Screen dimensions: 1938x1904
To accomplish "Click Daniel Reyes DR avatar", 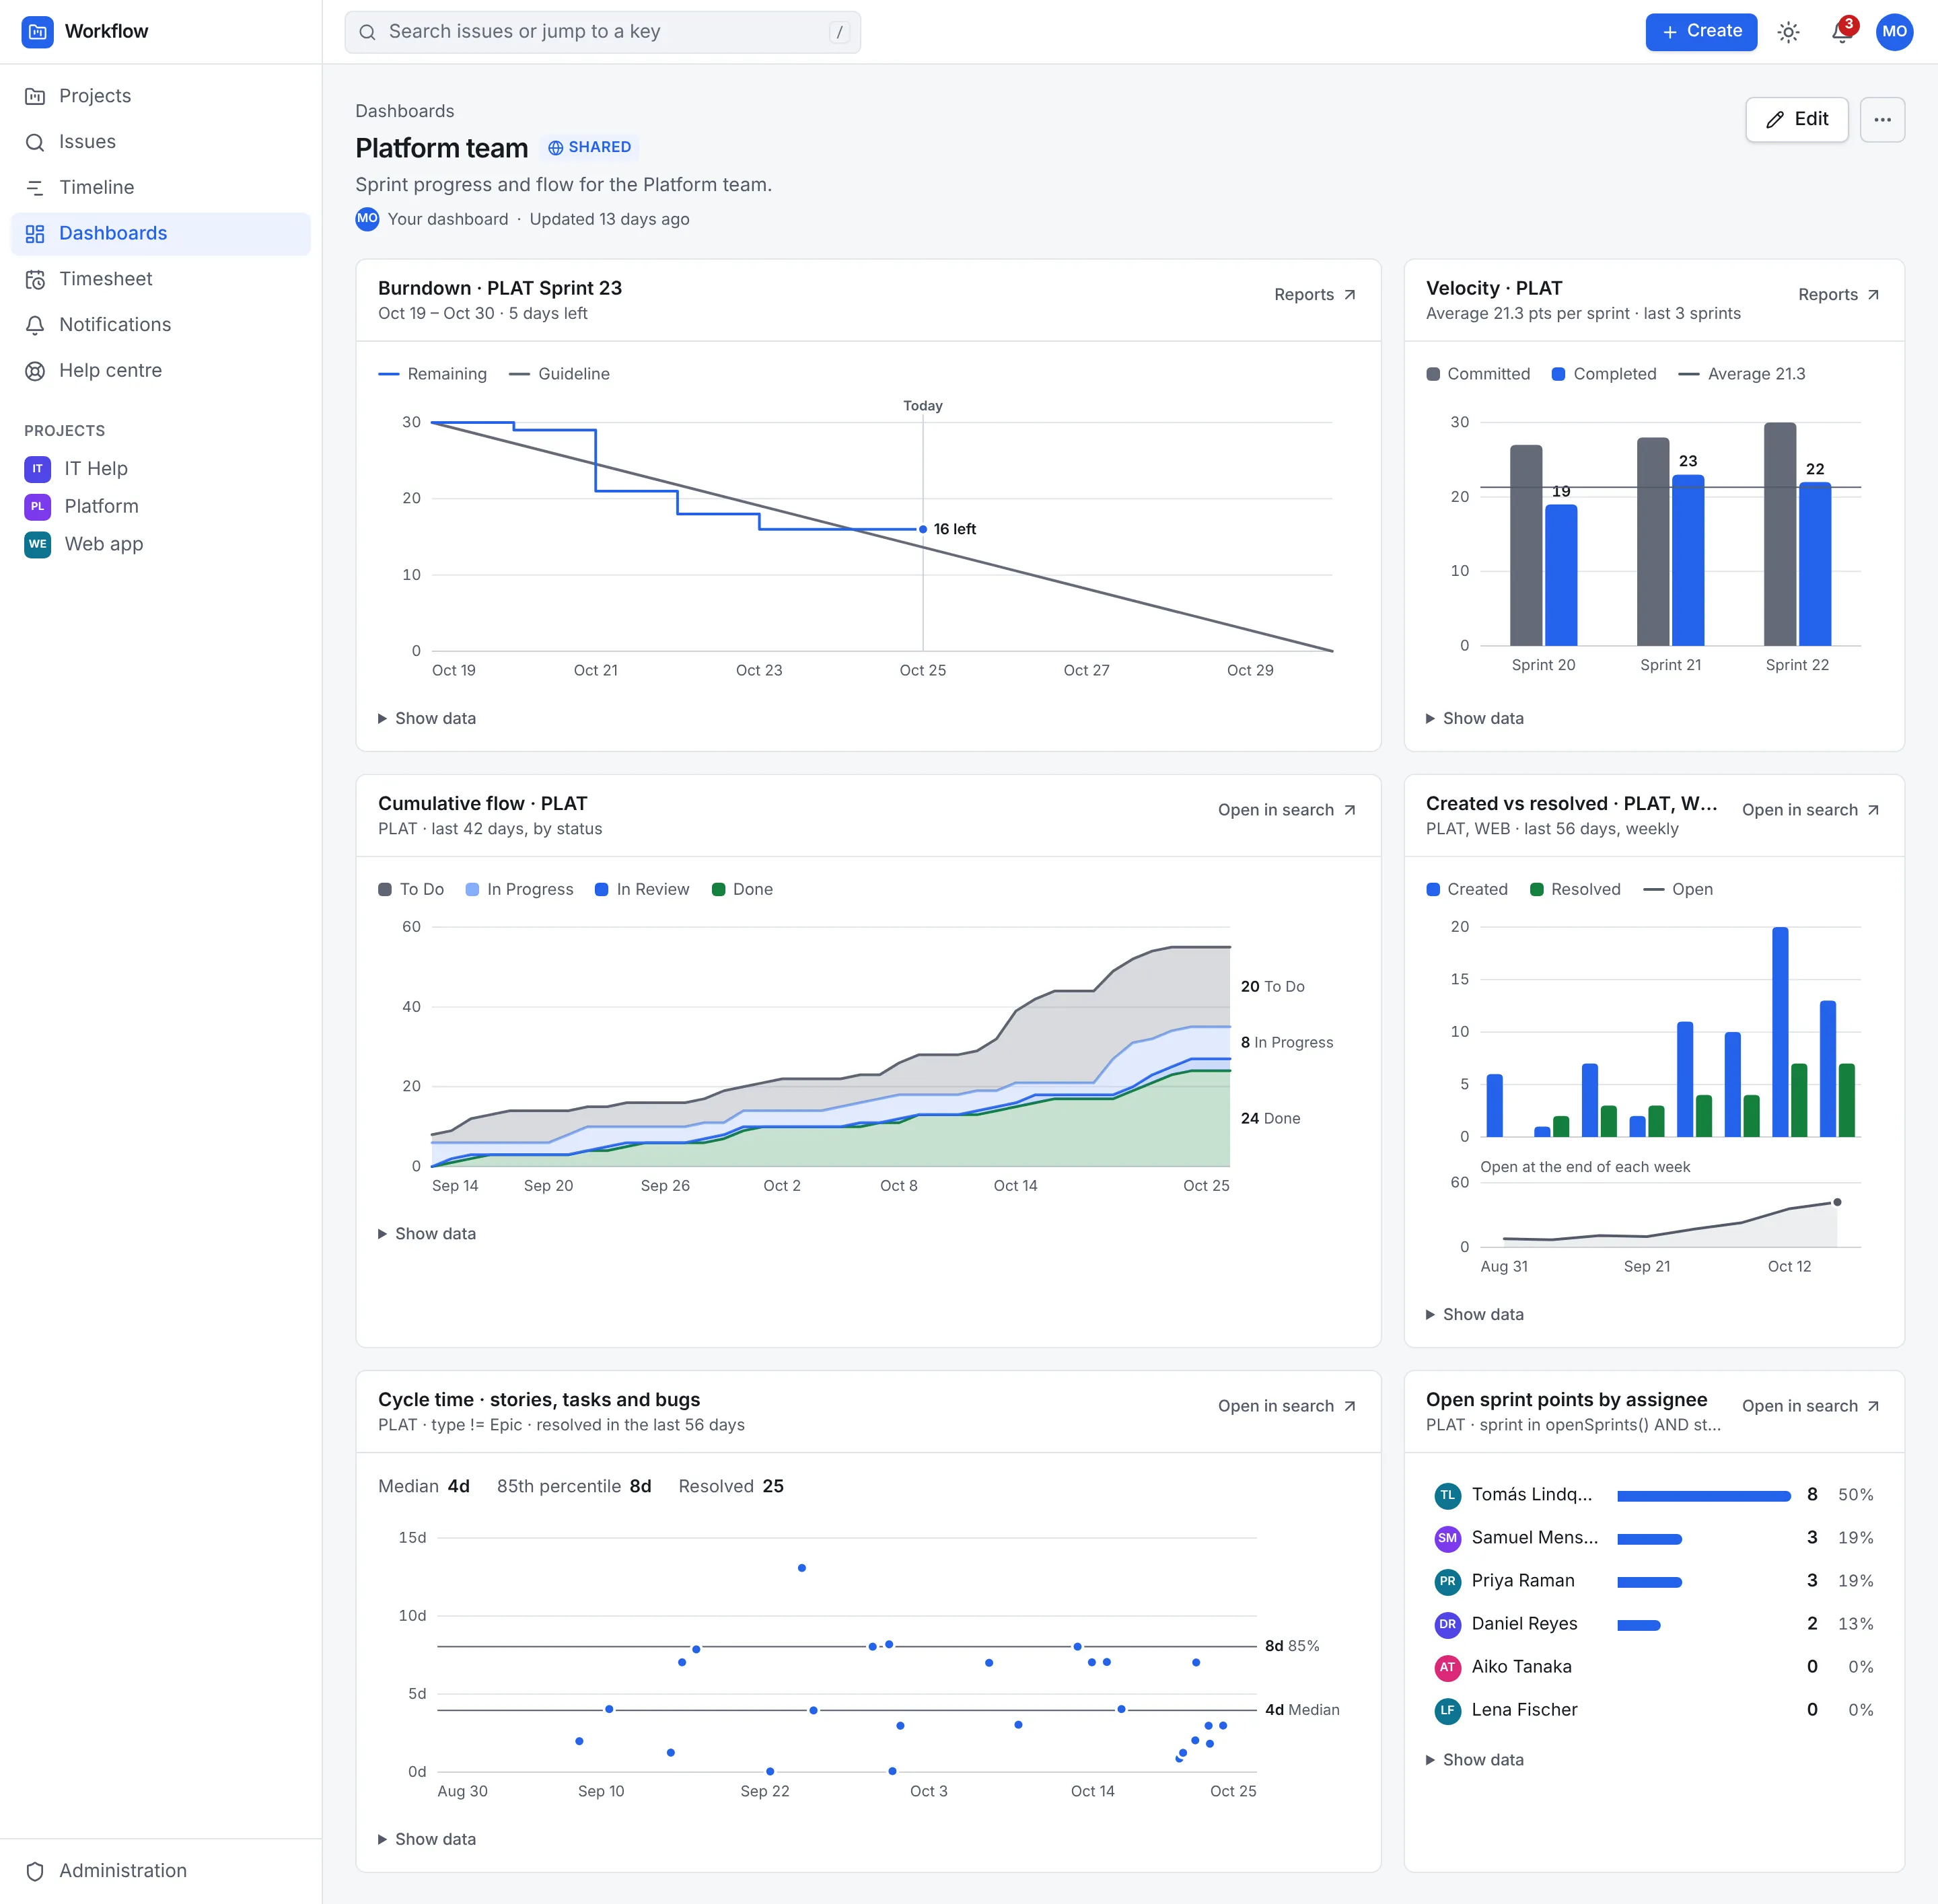I will [x=1447, y=1624].
